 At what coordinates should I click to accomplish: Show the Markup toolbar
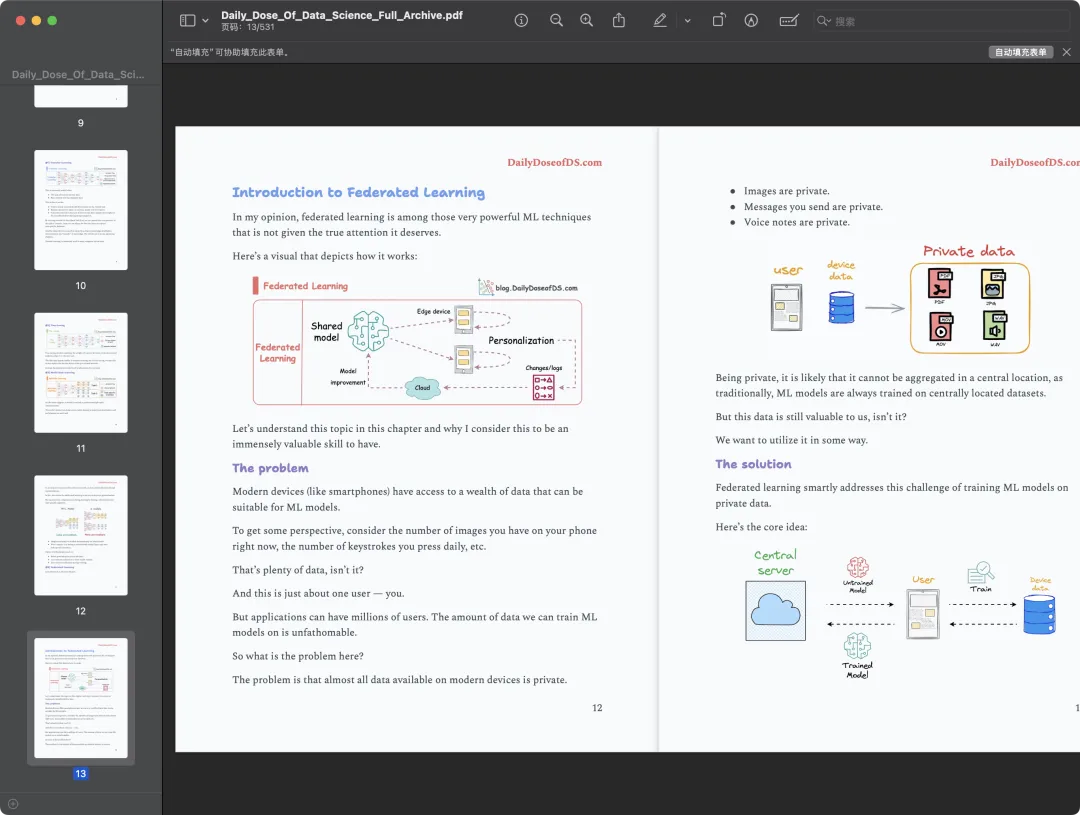(751, 21)
